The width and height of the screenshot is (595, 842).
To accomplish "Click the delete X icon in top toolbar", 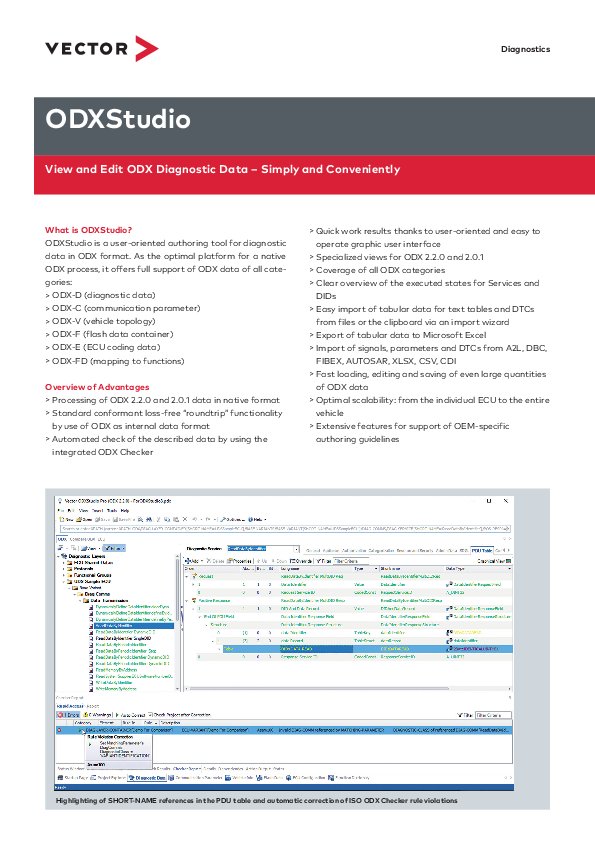I will (185, 519).
